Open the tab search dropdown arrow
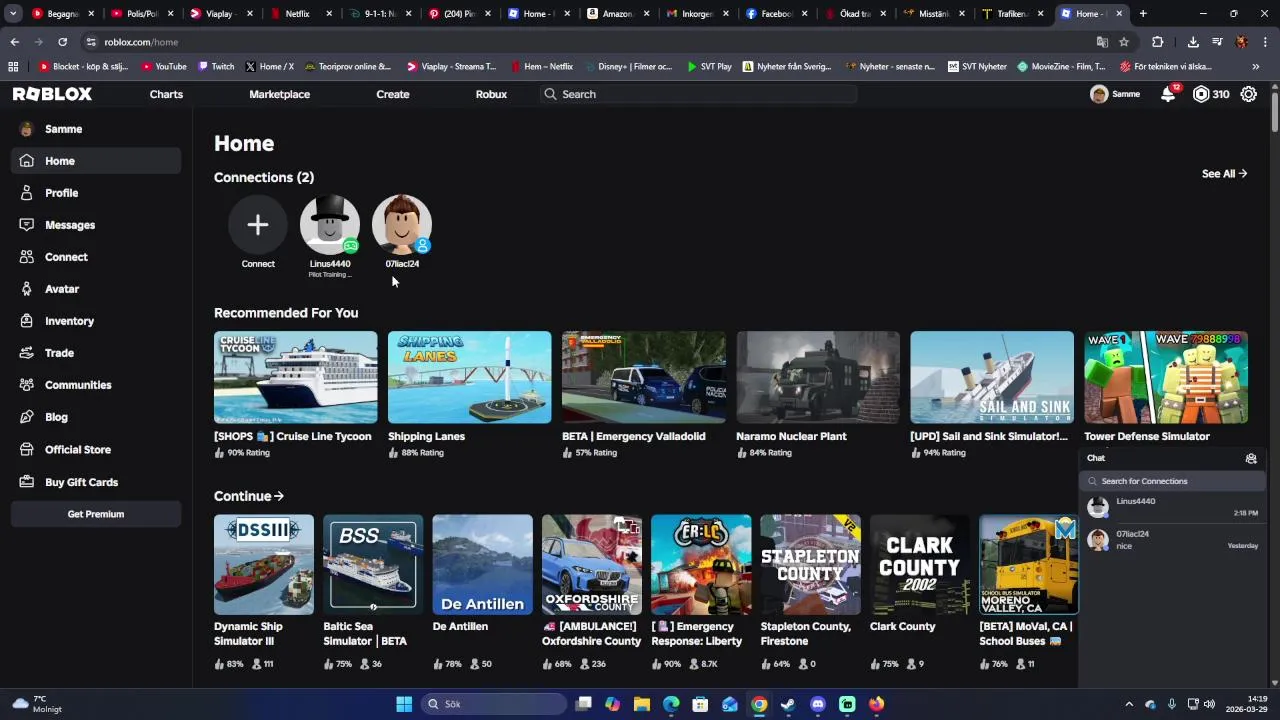The width and height of the screenshot is (1280, 720). 13,14
